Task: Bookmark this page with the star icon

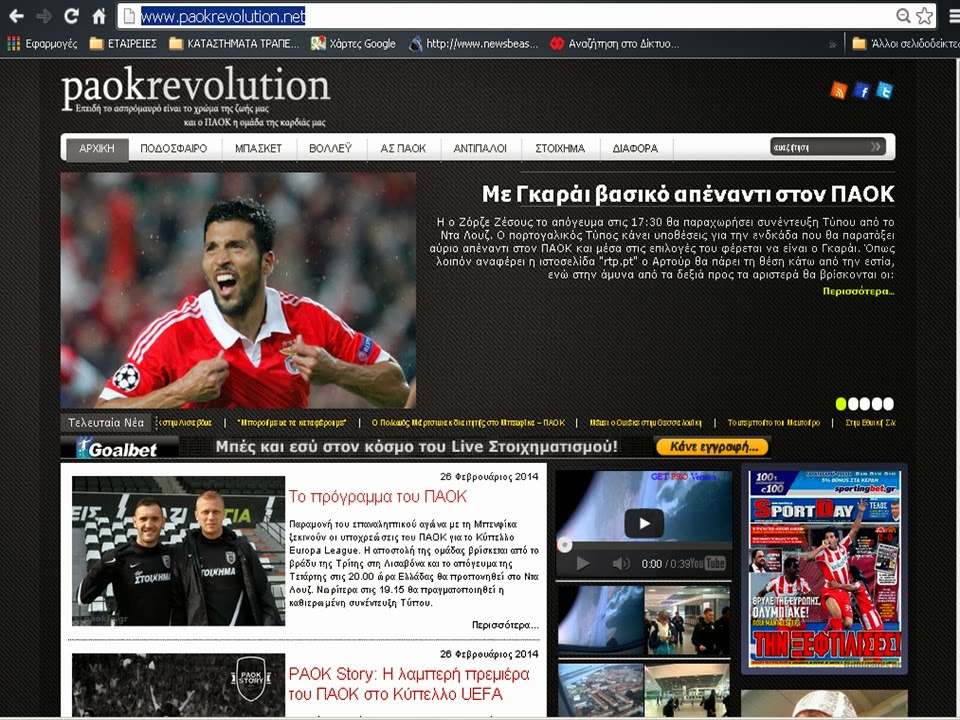Action: [924, 16]
